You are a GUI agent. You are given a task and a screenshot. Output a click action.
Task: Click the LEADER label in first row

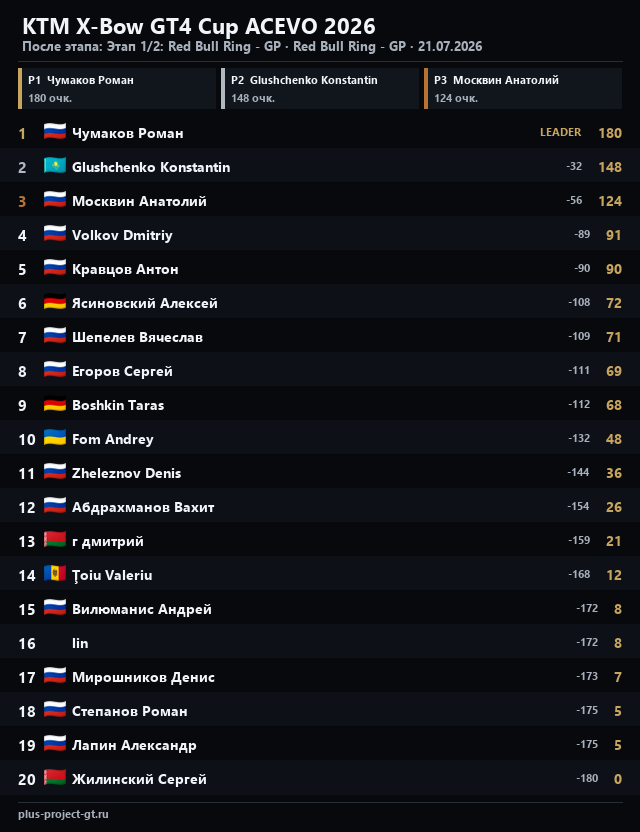point(560,132)
